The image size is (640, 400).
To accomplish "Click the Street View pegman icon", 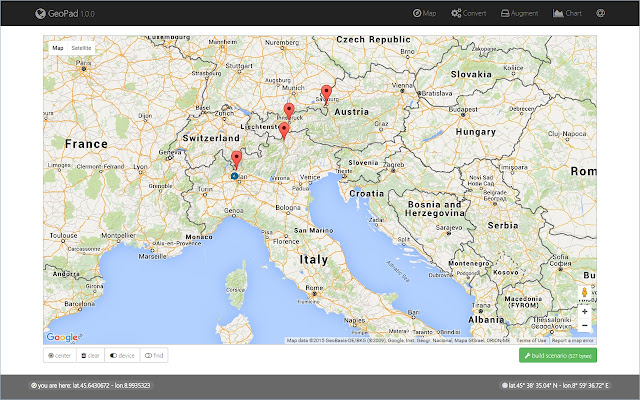I will point(584,293).
